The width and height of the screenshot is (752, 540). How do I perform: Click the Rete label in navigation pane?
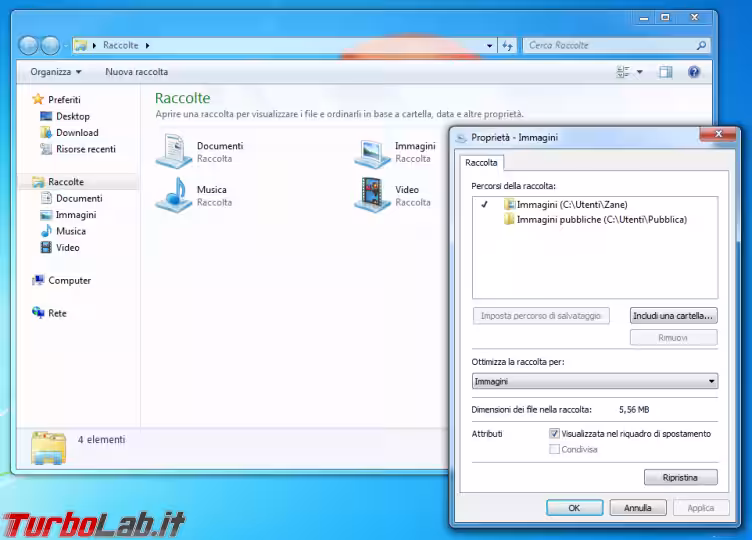pos(58,313)
